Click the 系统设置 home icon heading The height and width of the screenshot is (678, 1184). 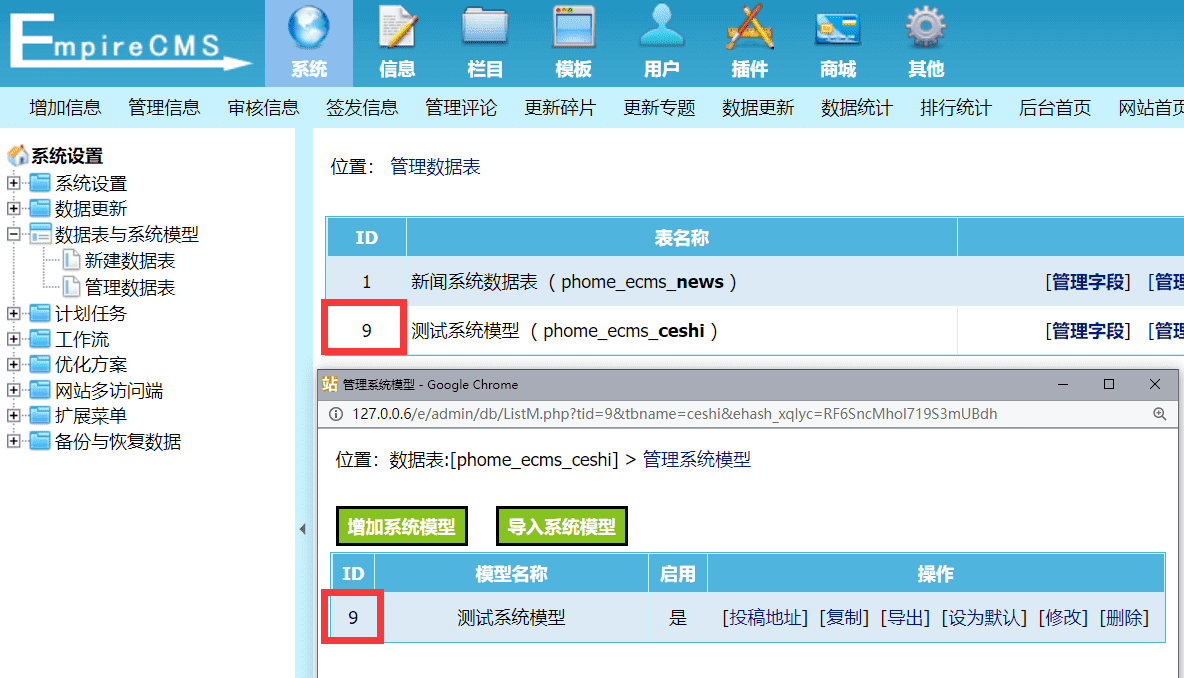pyautogui.click(x=18, y=156)
